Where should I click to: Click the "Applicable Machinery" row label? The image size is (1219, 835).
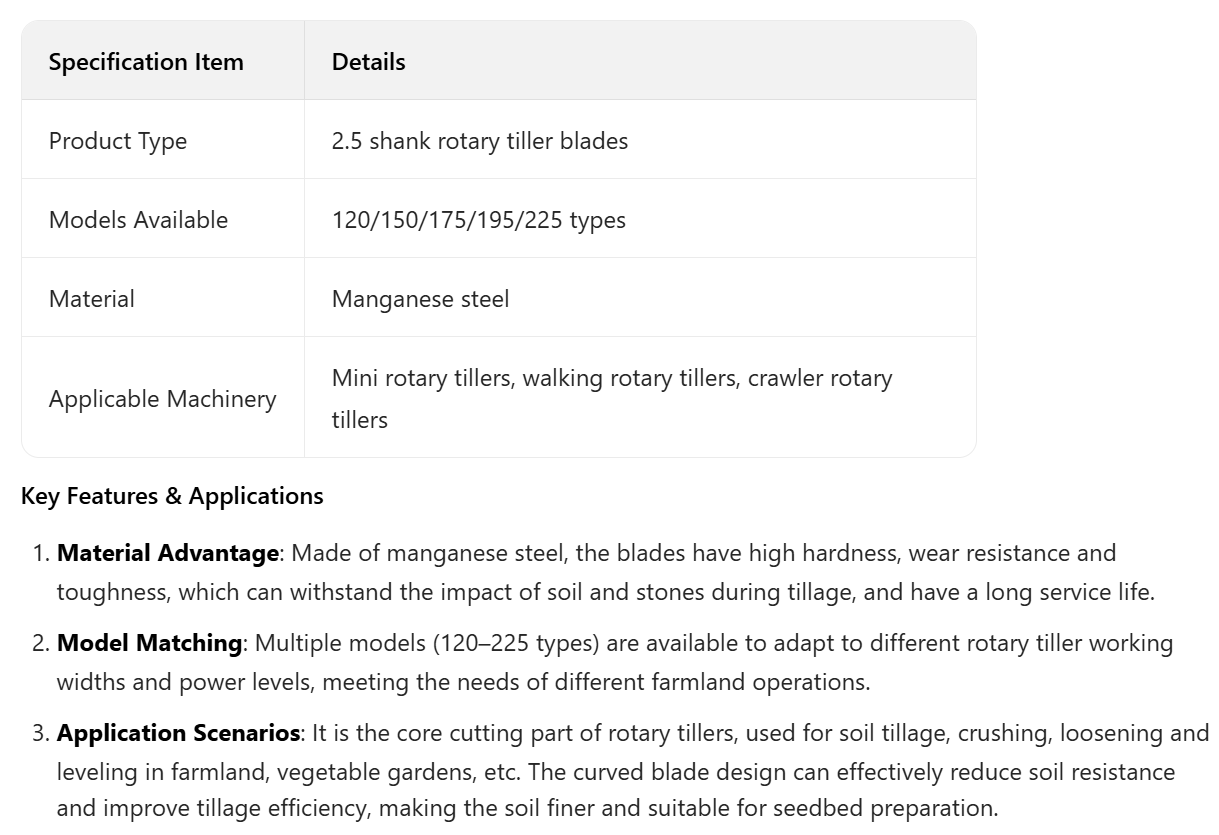(162, 399)
